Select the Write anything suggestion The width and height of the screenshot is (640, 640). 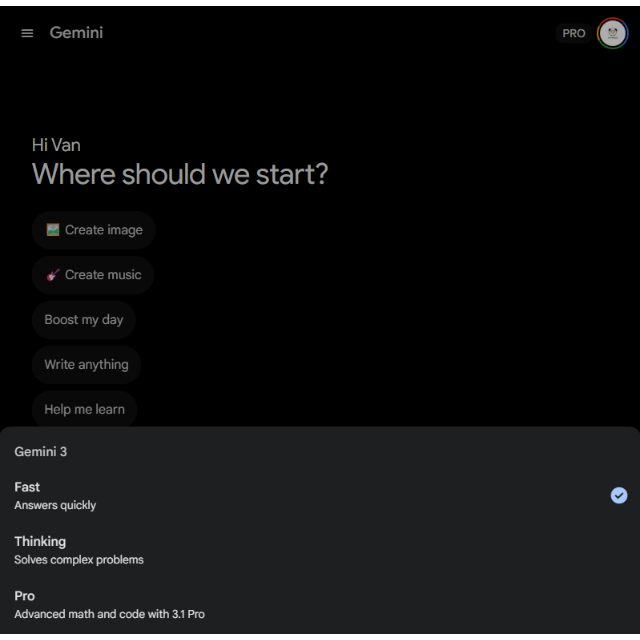coord(86,365)
